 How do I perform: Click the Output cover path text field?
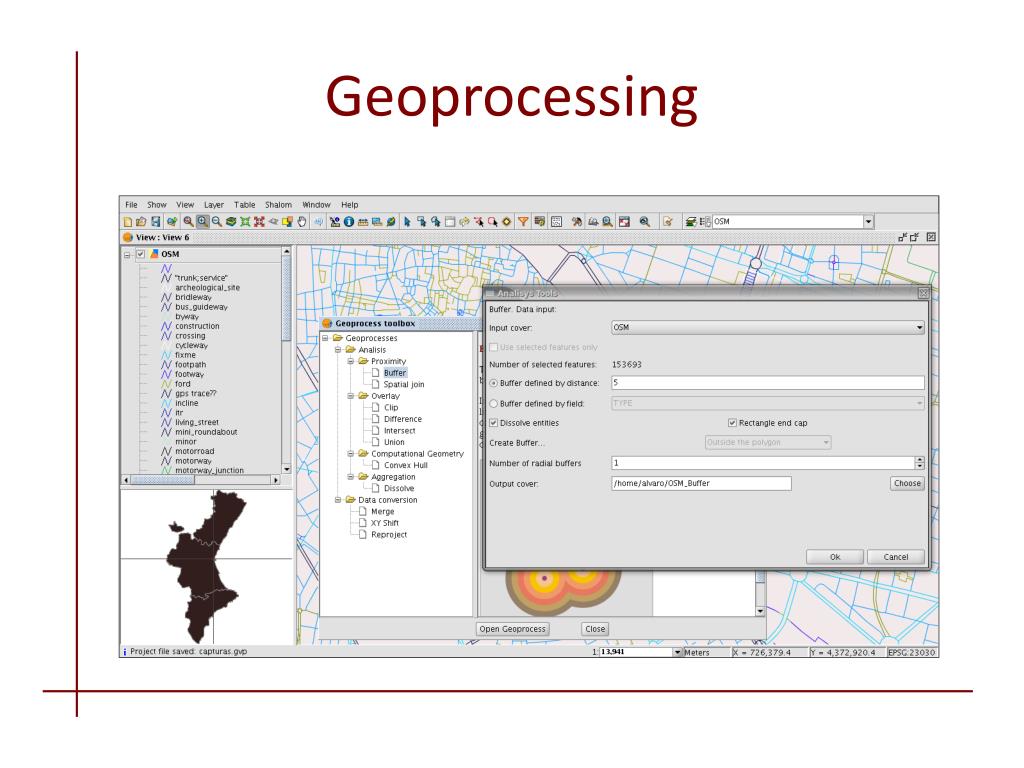pos(700,483)
